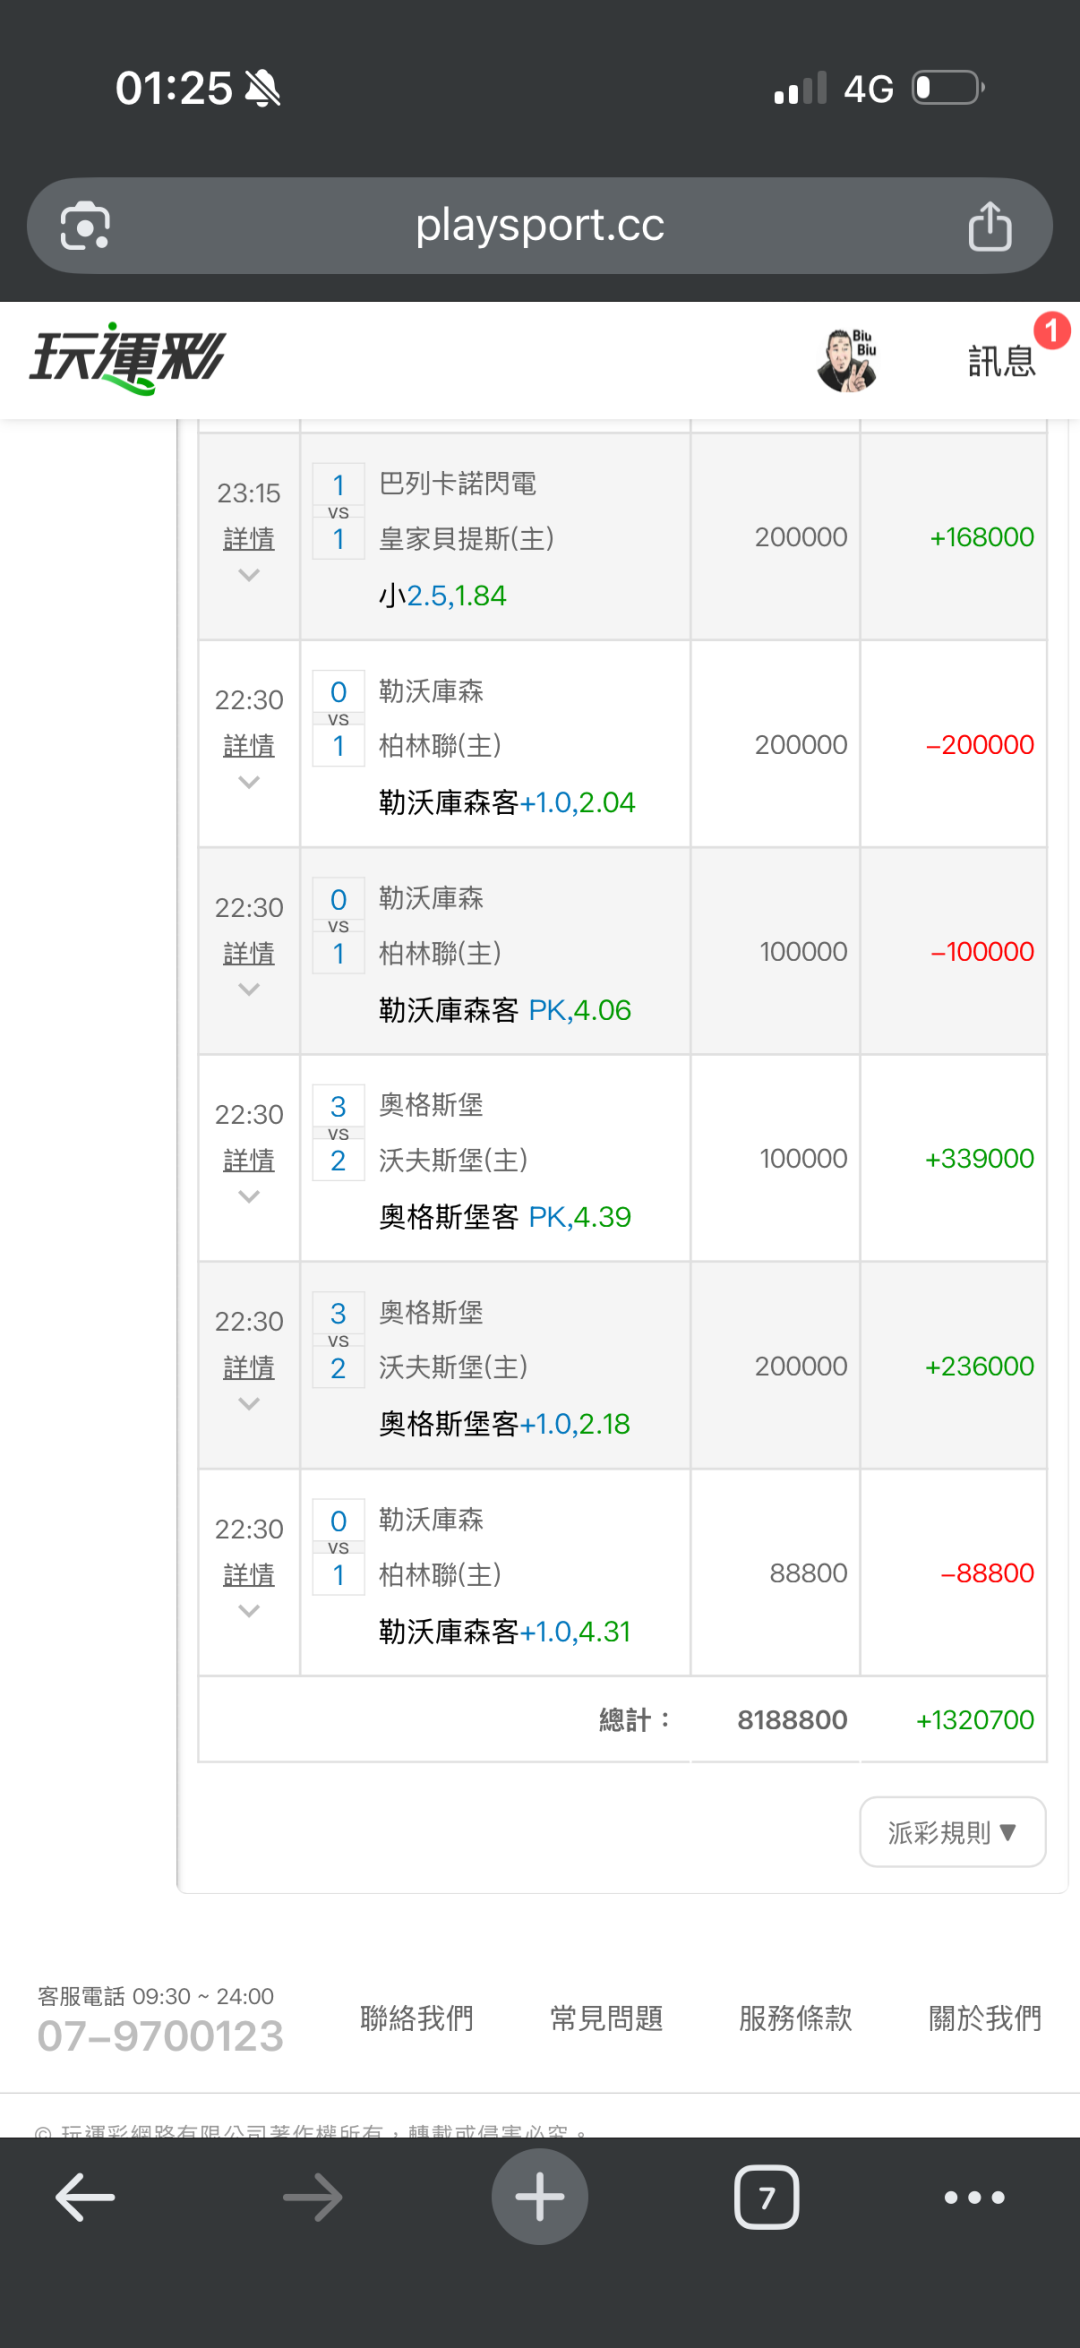Tap the camera lens search icon
Image resolution: width=1080 pixels, height=2348 pixels.
pyautogui.click(x=85, y=226)
